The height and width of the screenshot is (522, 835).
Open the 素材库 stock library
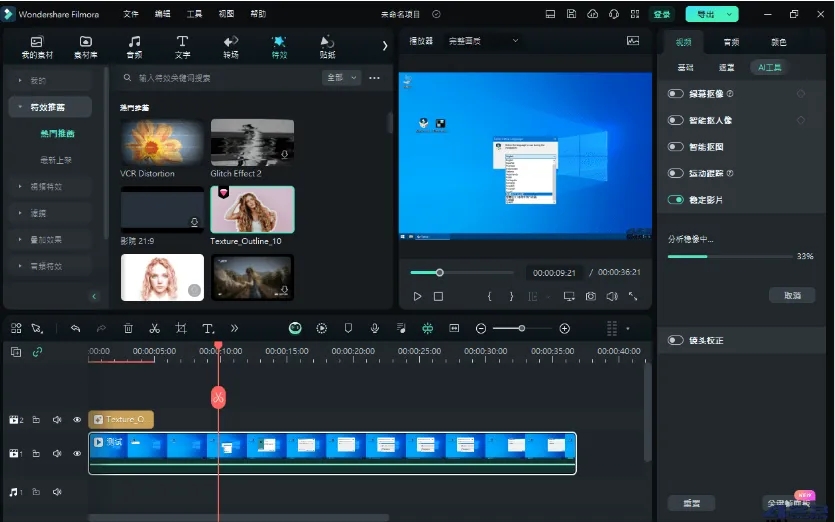[x=85, y=47]
